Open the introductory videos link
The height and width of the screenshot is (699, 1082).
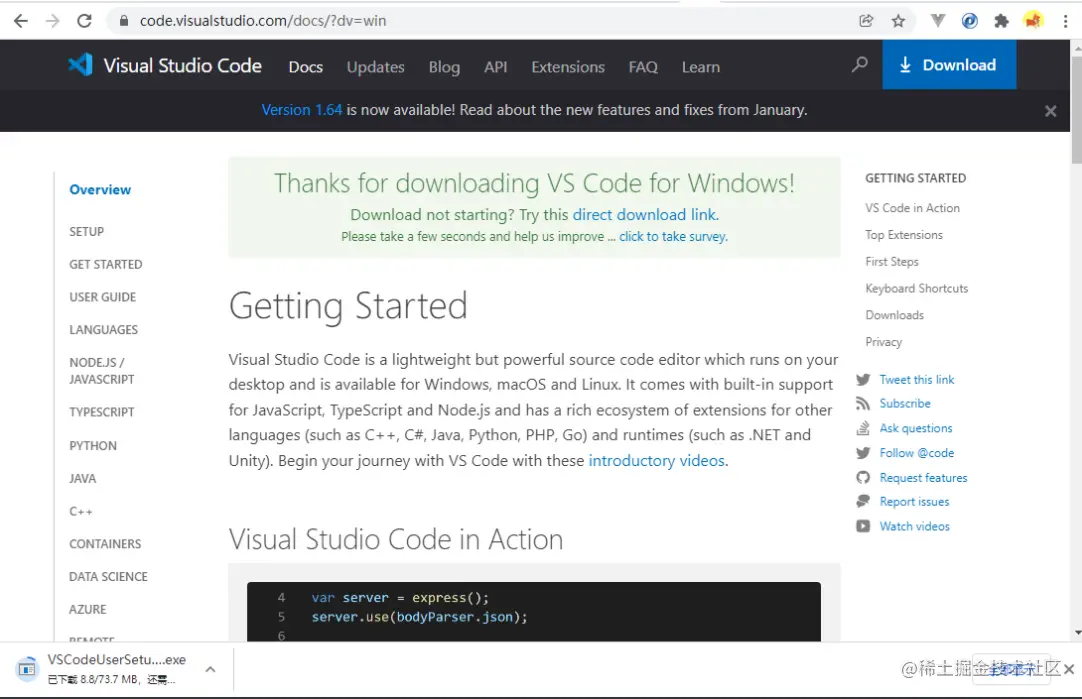point(657,460)
